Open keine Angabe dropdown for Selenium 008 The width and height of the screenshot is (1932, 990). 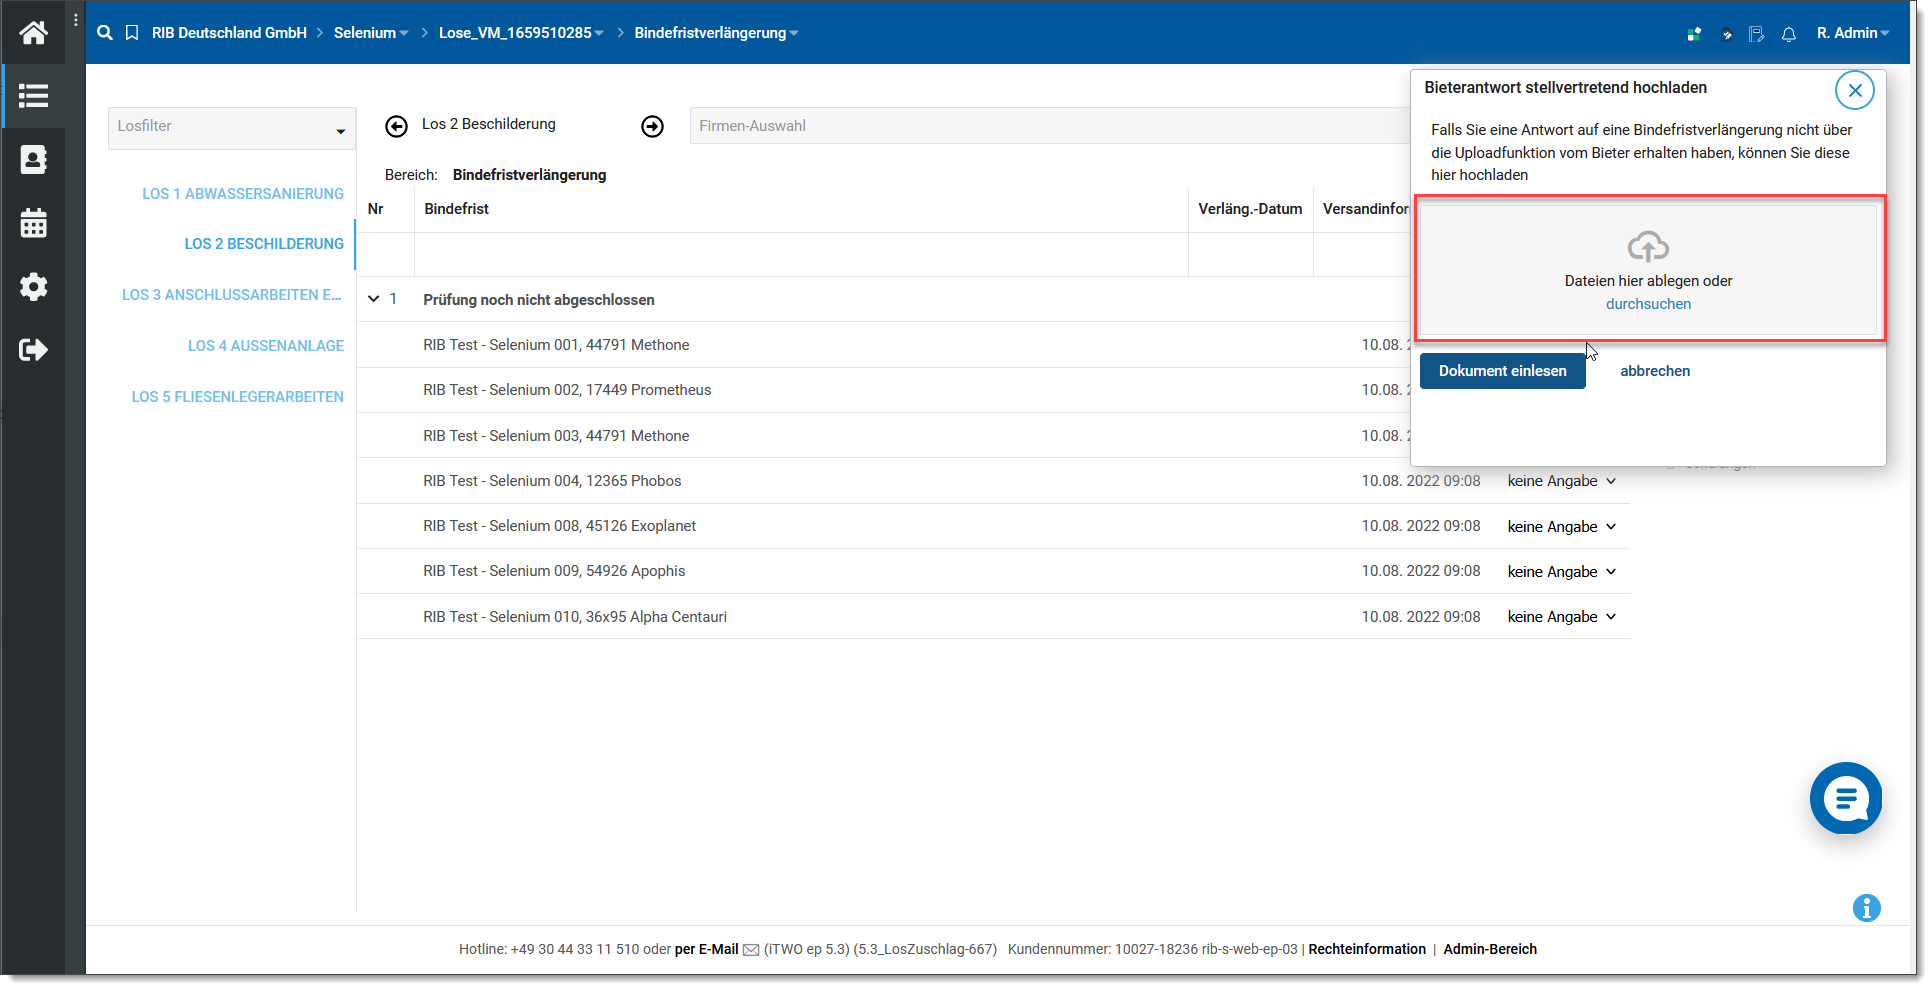1562,527
